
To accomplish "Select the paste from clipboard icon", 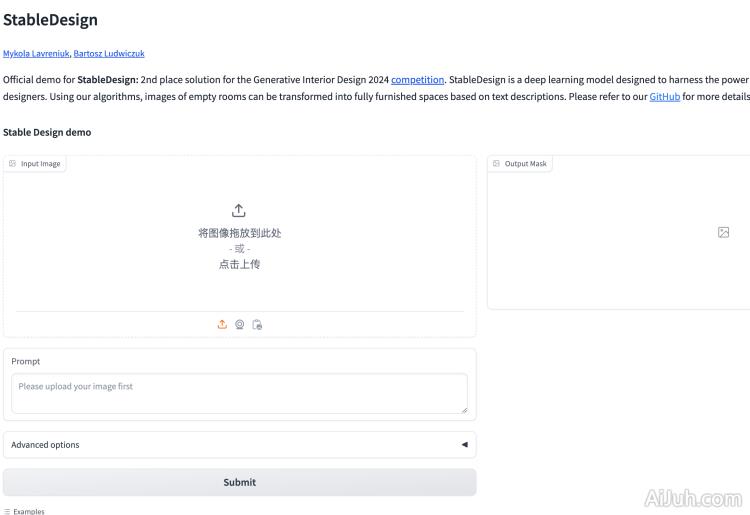I will coord(257,324).
